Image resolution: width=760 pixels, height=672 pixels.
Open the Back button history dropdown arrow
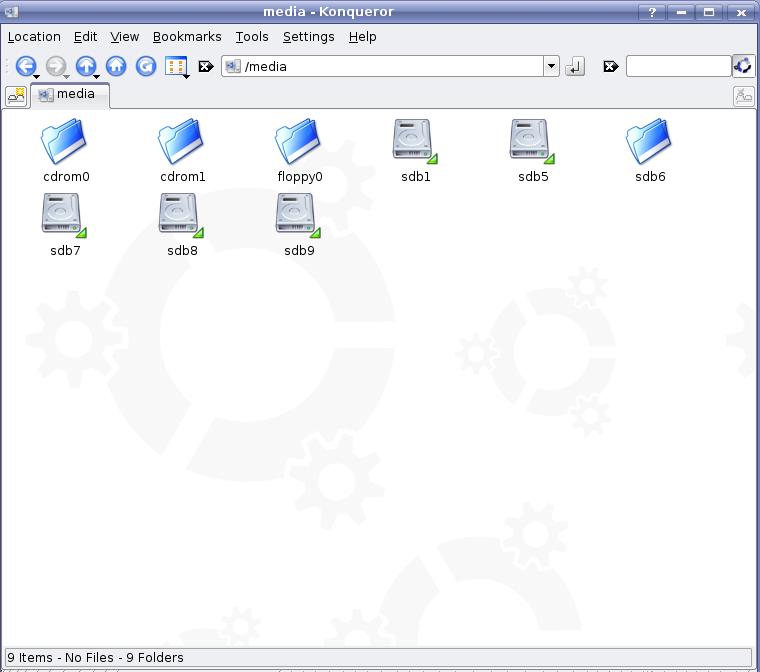36,77
